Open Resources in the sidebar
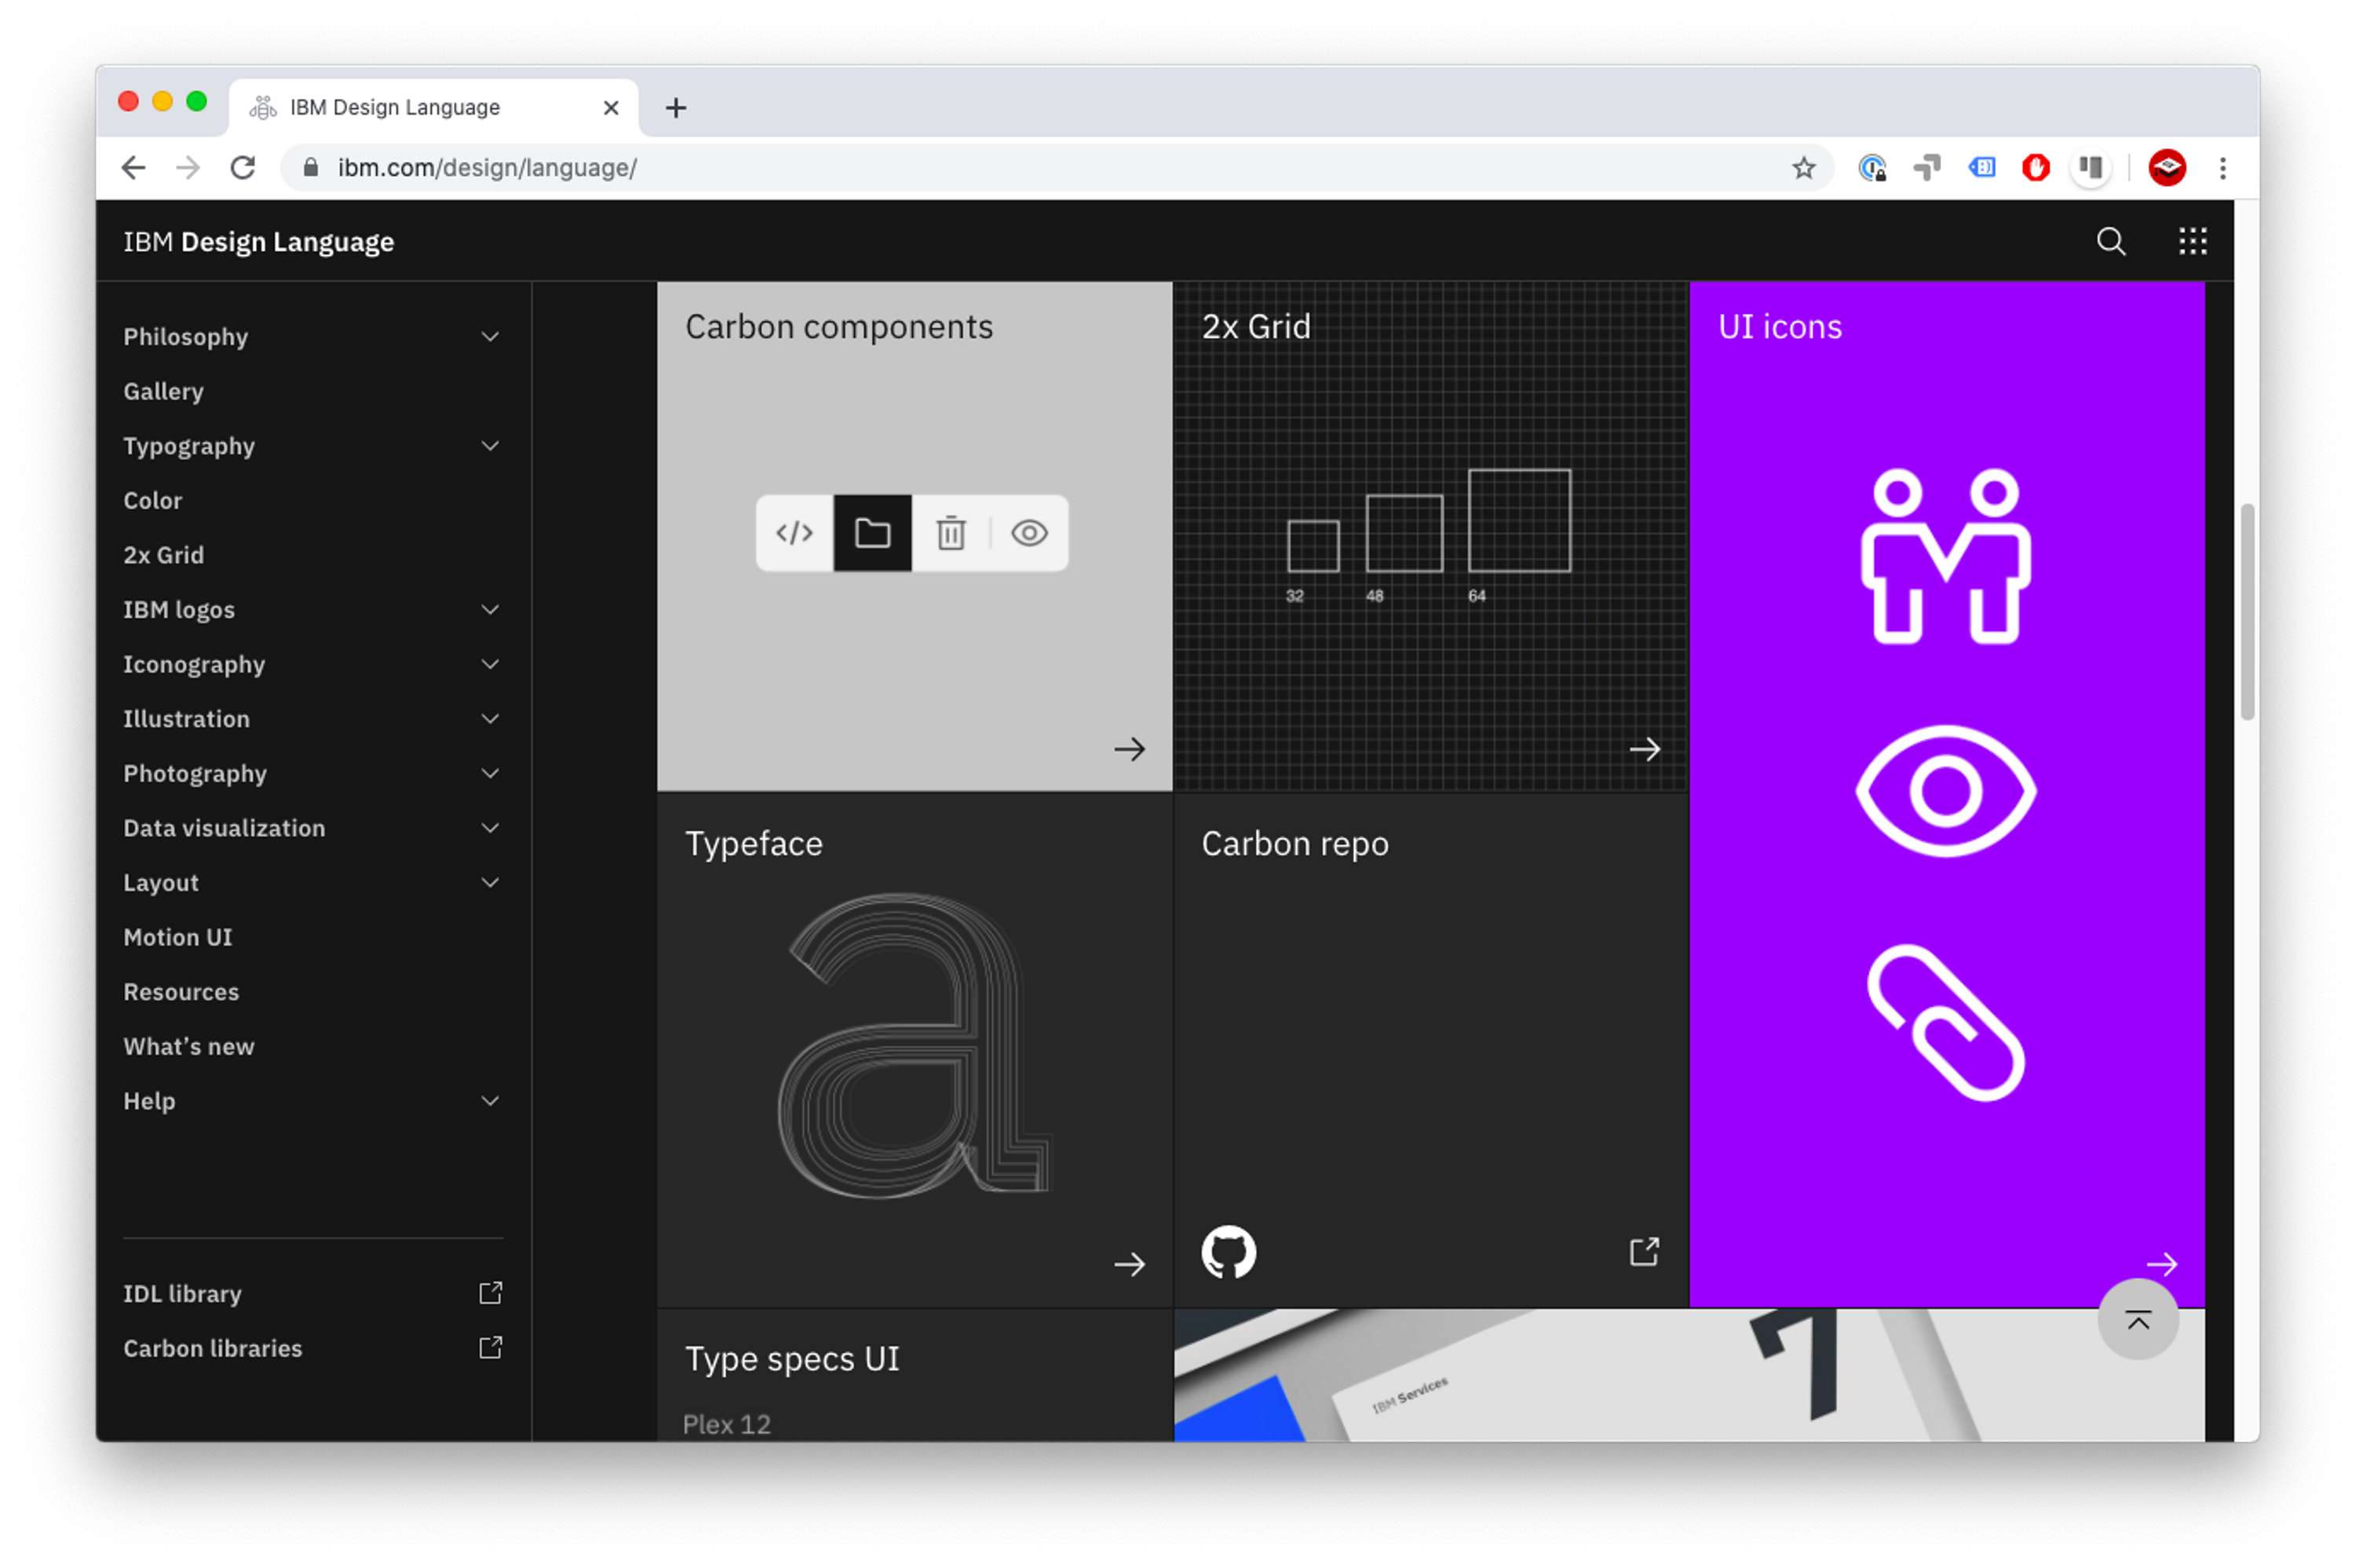 coord(181,992)
